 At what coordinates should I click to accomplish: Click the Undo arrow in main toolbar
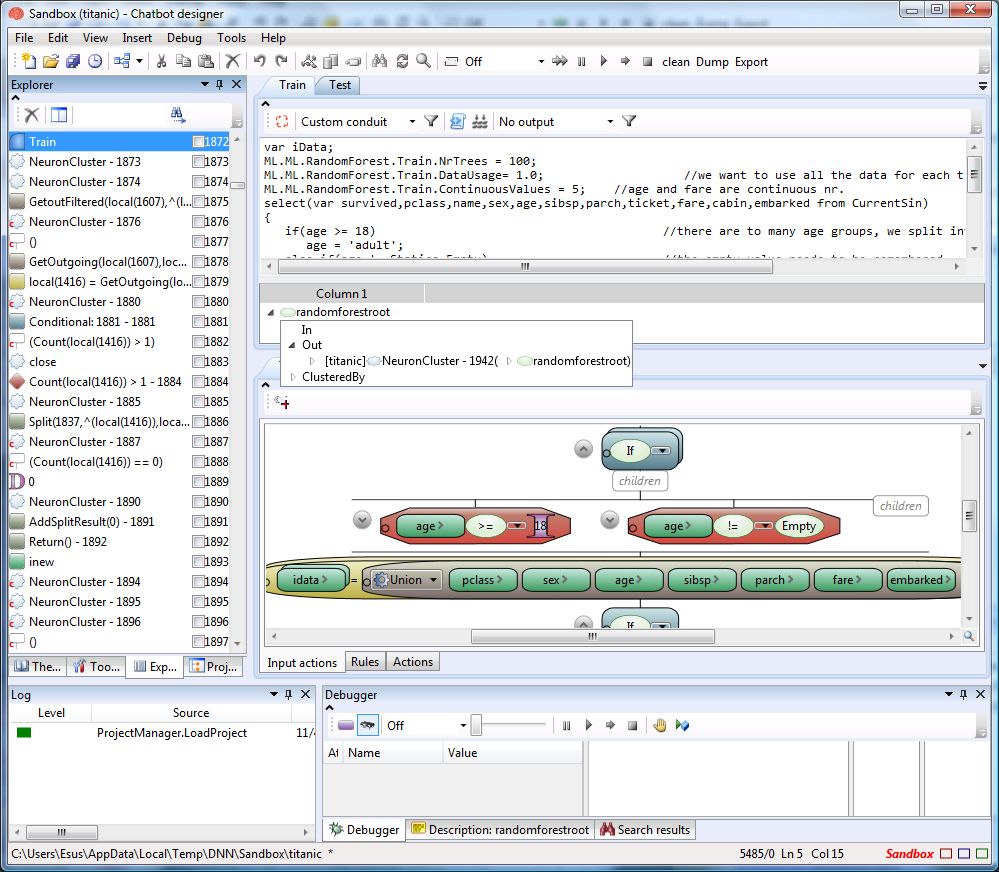259,61
